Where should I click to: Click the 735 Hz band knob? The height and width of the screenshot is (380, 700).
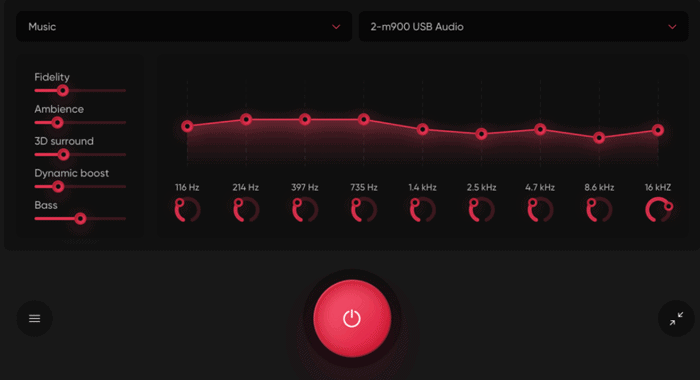364,210
